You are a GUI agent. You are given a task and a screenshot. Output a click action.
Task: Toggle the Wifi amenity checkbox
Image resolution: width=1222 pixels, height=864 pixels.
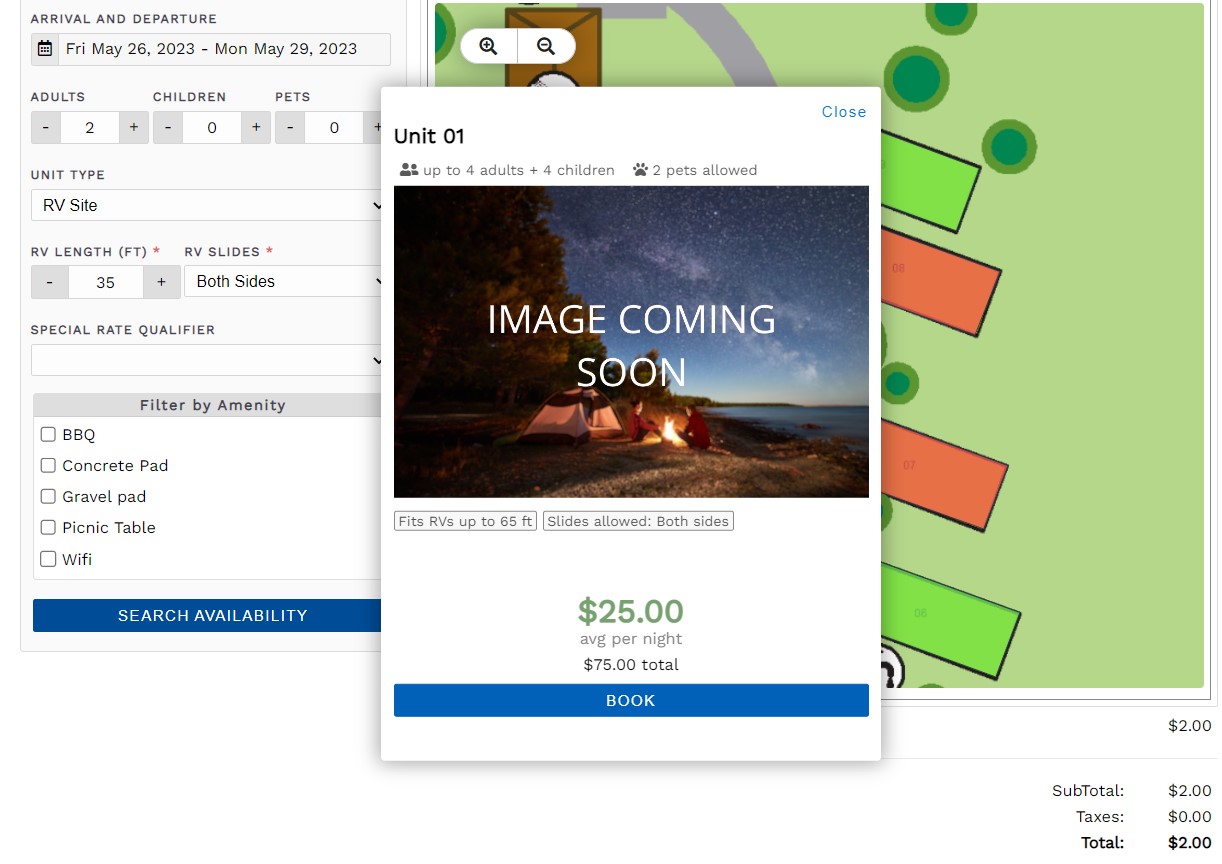coord(48,560)
